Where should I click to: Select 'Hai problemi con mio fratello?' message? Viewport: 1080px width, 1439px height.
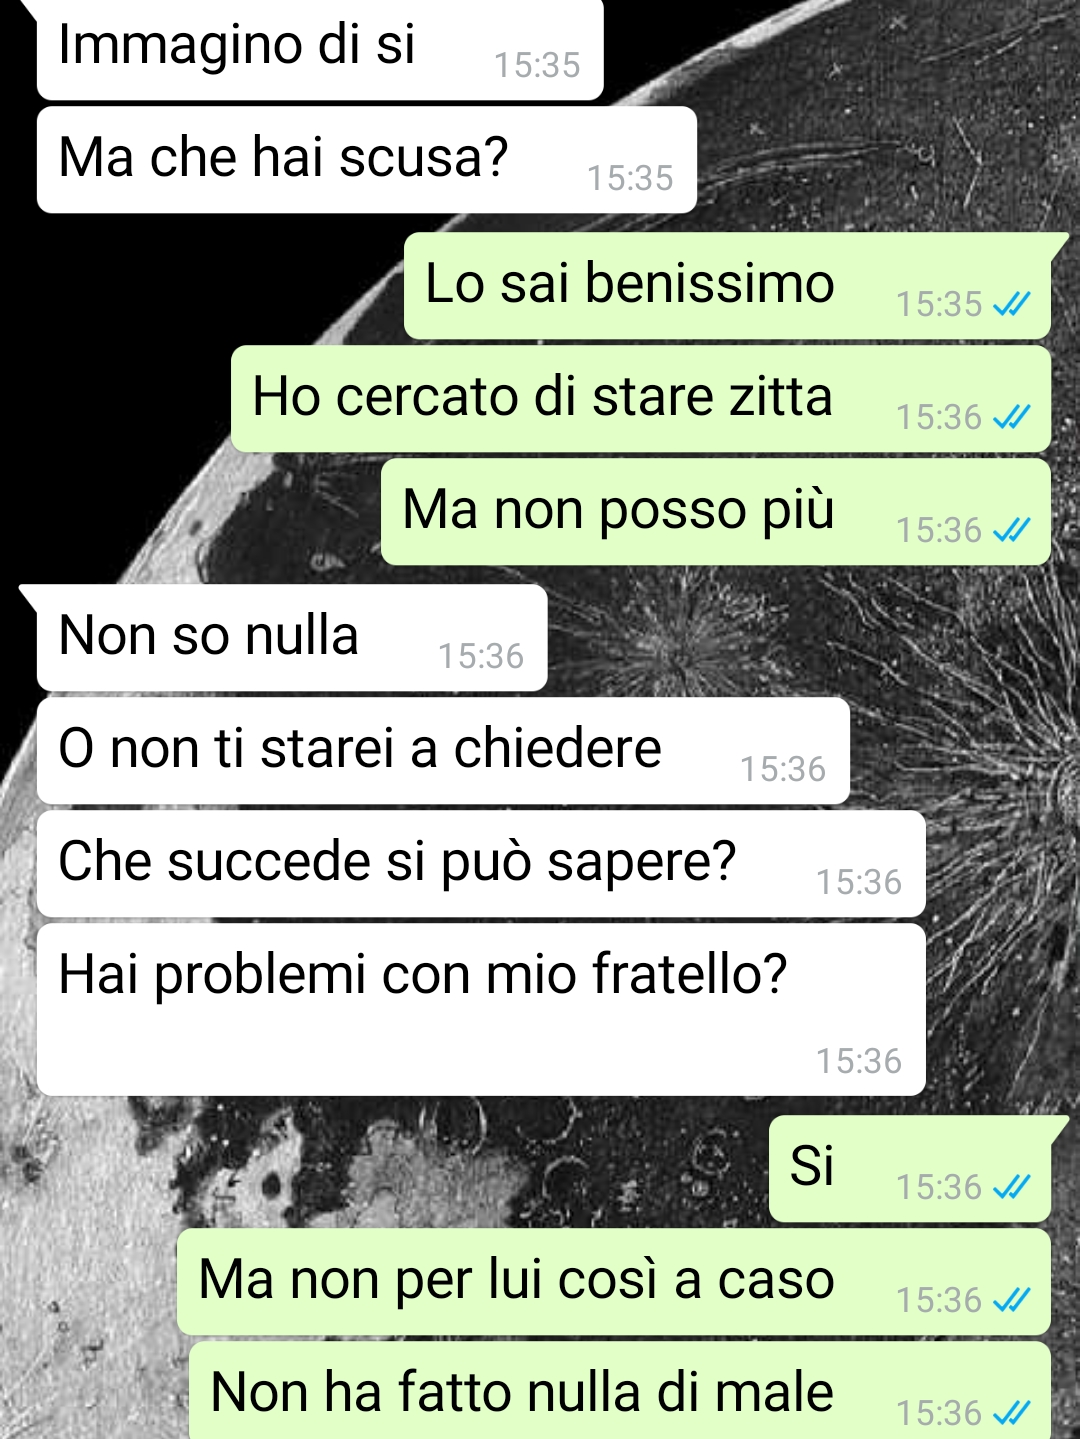481,1010
